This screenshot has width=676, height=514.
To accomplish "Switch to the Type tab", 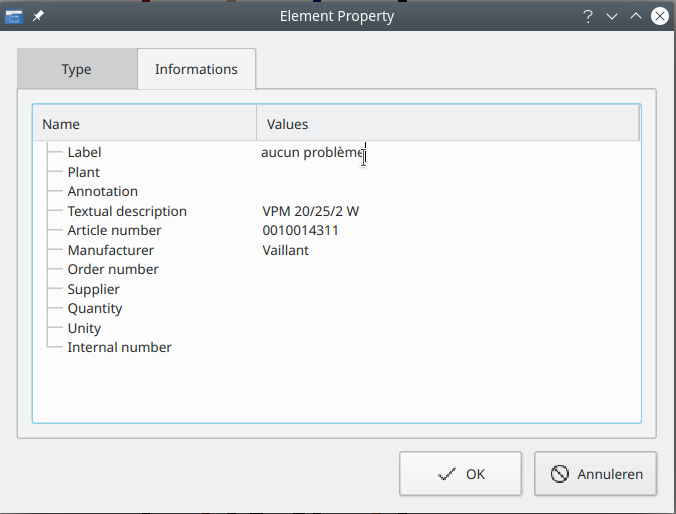I will click(x=76, y=70).
